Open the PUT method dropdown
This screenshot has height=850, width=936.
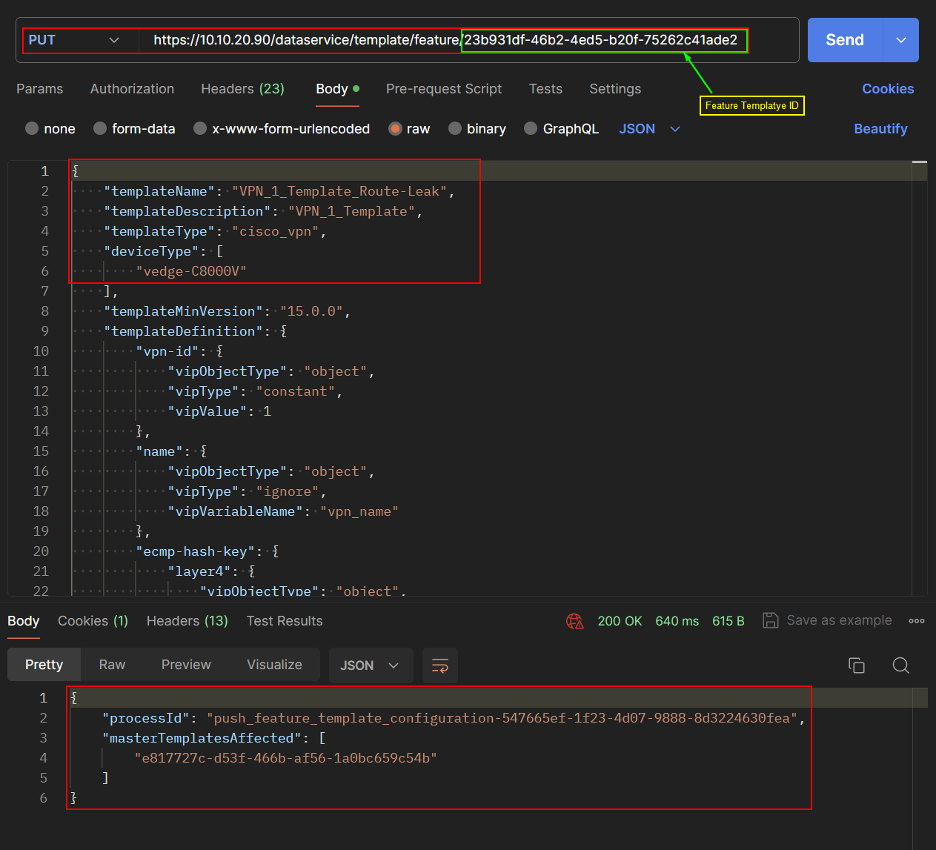click(73, 40)
